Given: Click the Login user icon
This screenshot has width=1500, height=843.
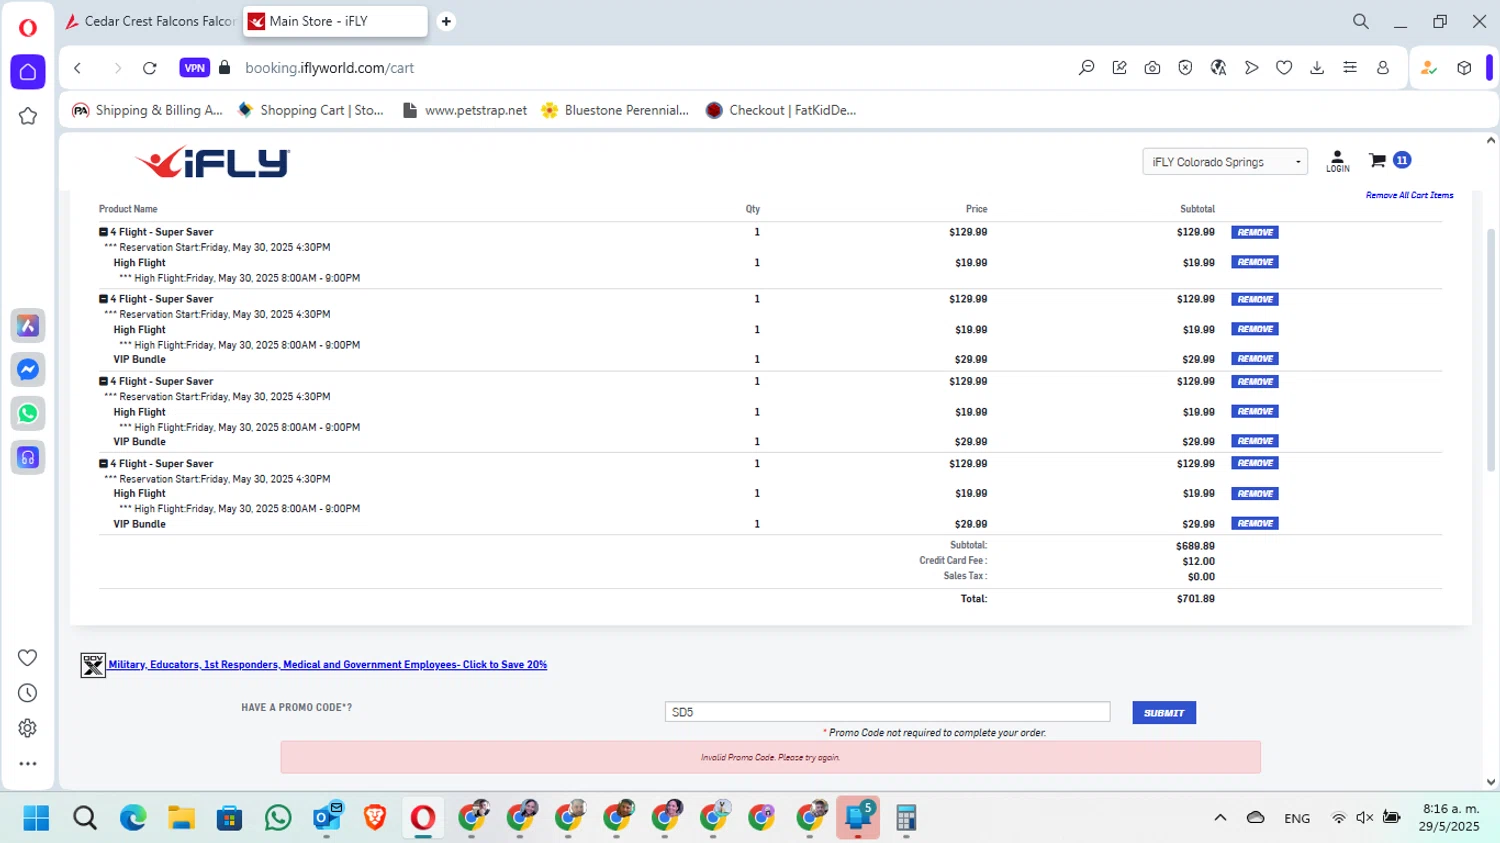Looking at the screenshot, I should click(1337, 161).
